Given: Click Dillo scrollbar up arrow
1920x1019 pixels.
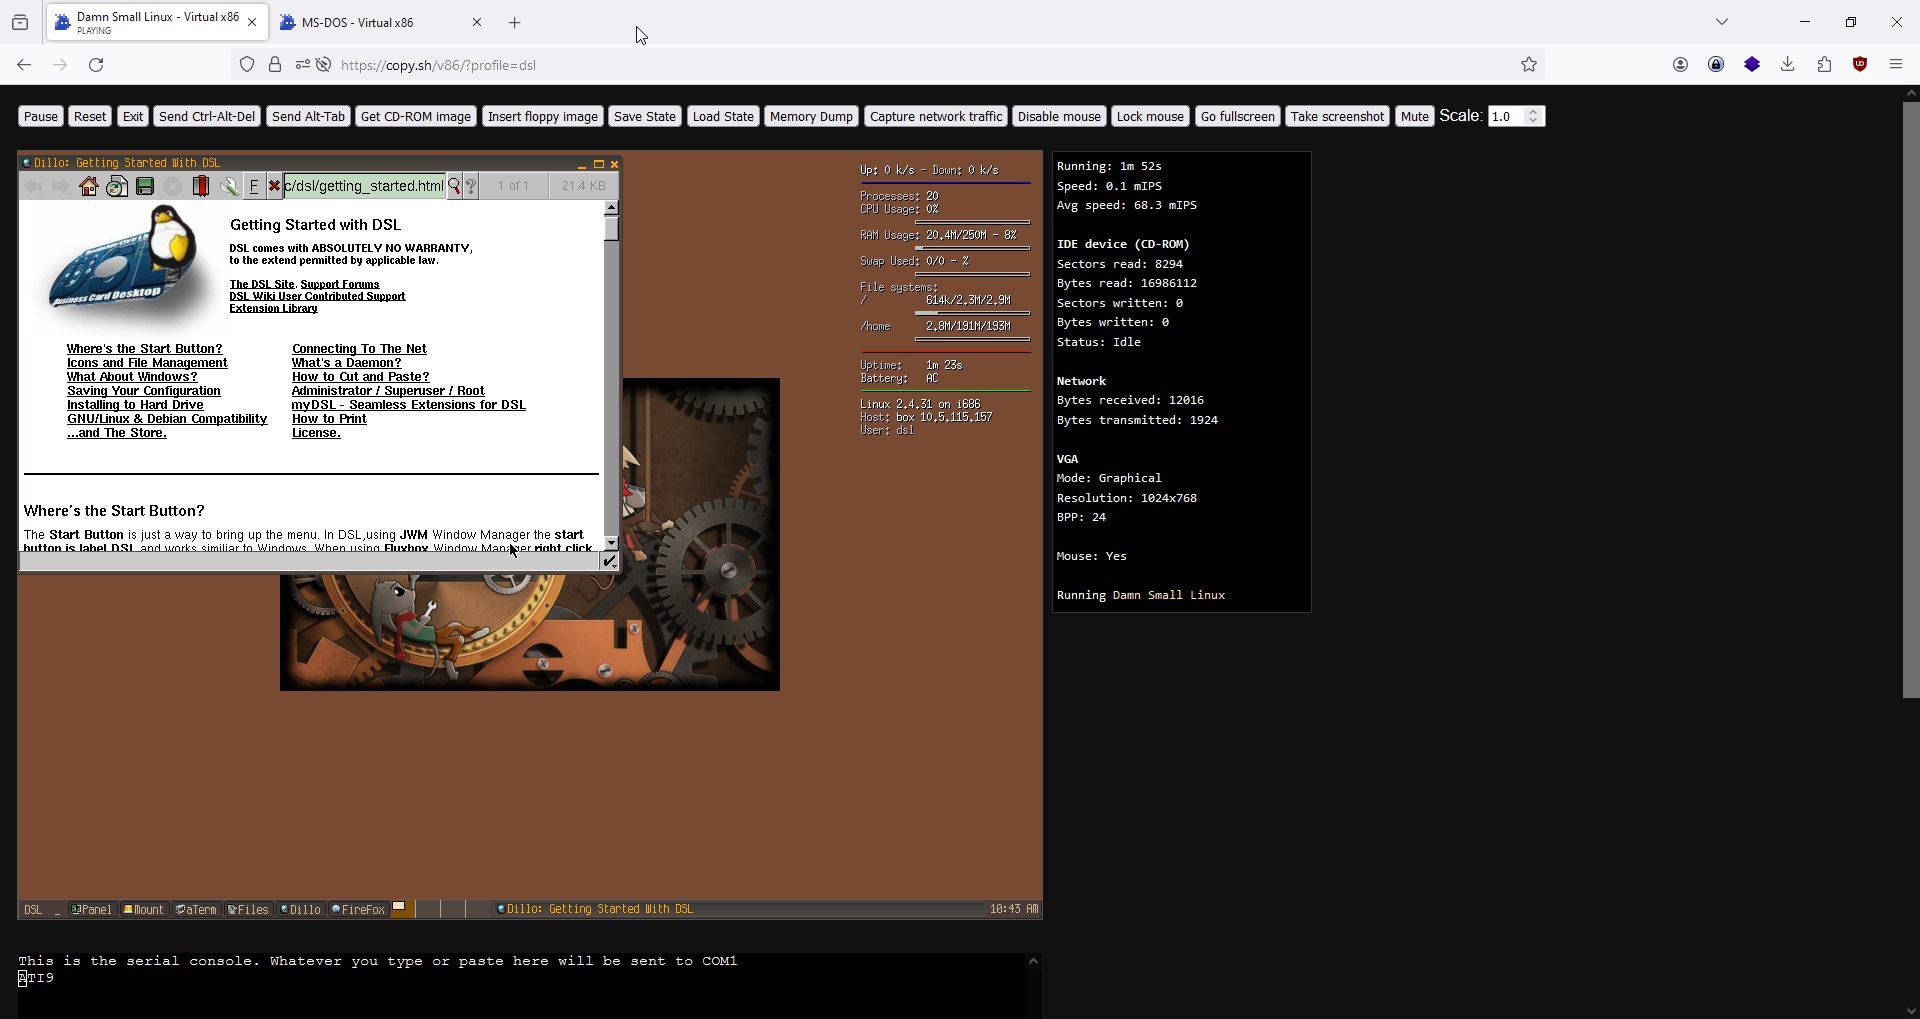Looking at the screenshot, I should pyautogui.click(x=611, y=208).
